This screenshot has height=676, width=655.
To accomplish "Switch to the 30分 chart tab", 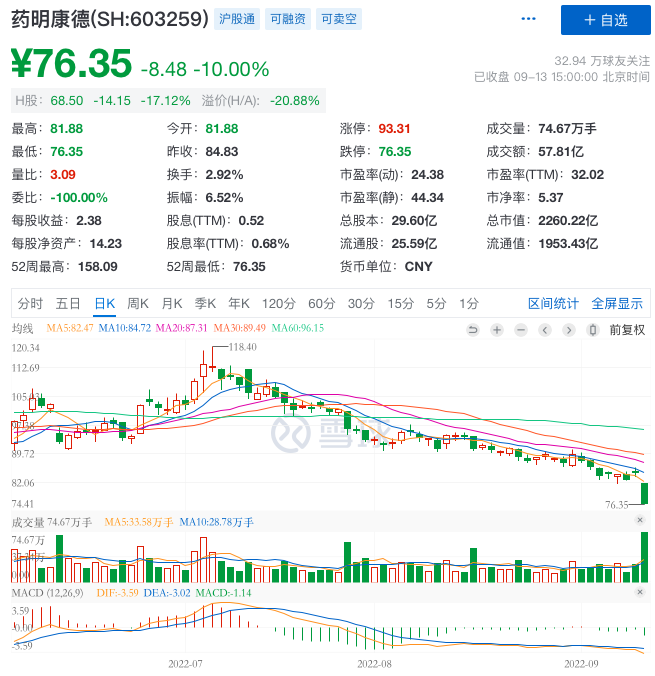I will point(361,304).
